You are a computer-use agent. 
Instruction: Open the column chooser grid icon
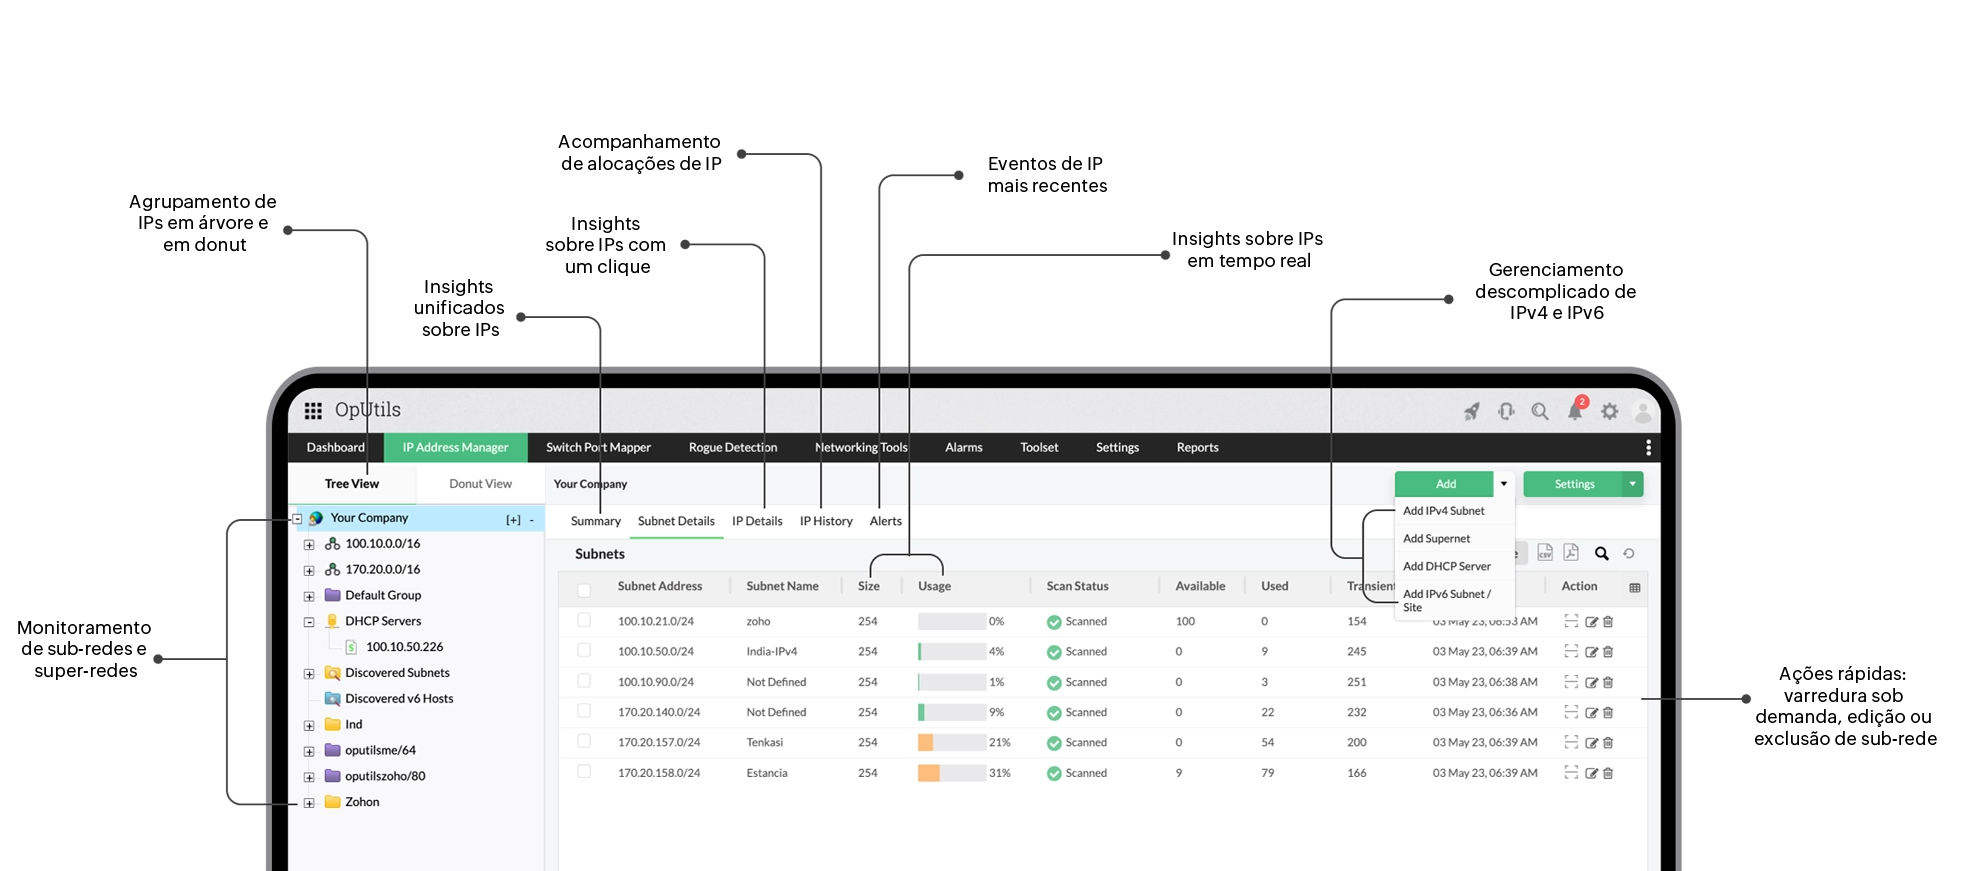click(1635, 587)
